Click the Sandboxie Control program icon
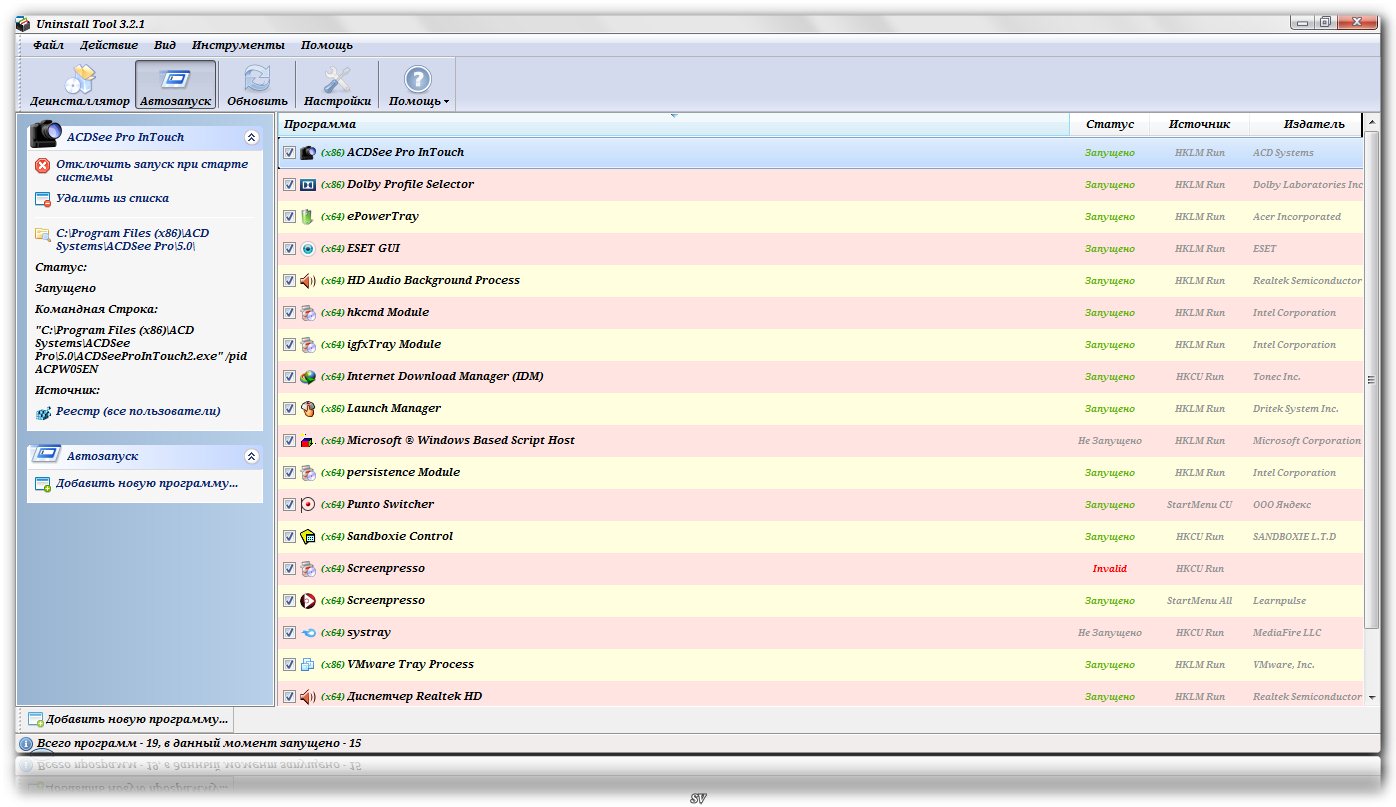1396x807 pixels. coord(308,537)
